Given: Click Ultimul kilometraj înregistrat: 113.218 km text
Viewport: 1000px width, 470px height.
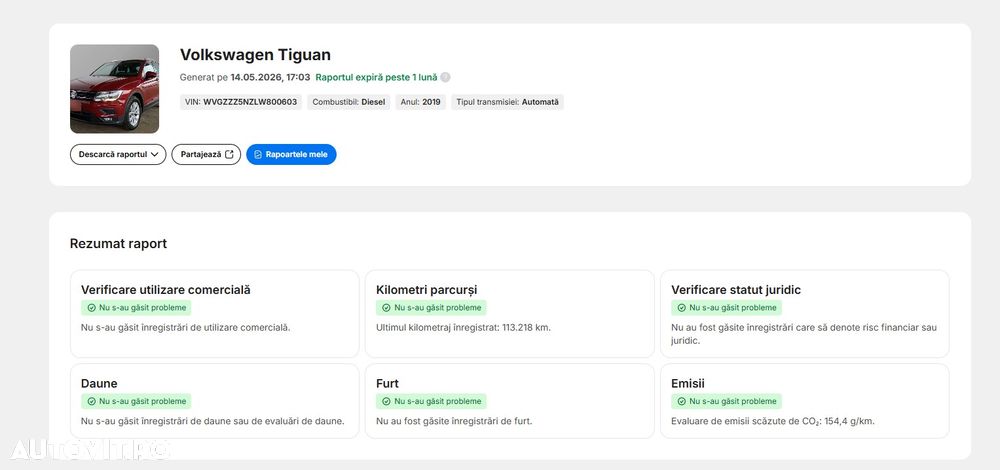Looking at the screenshot, I should 464,328.
